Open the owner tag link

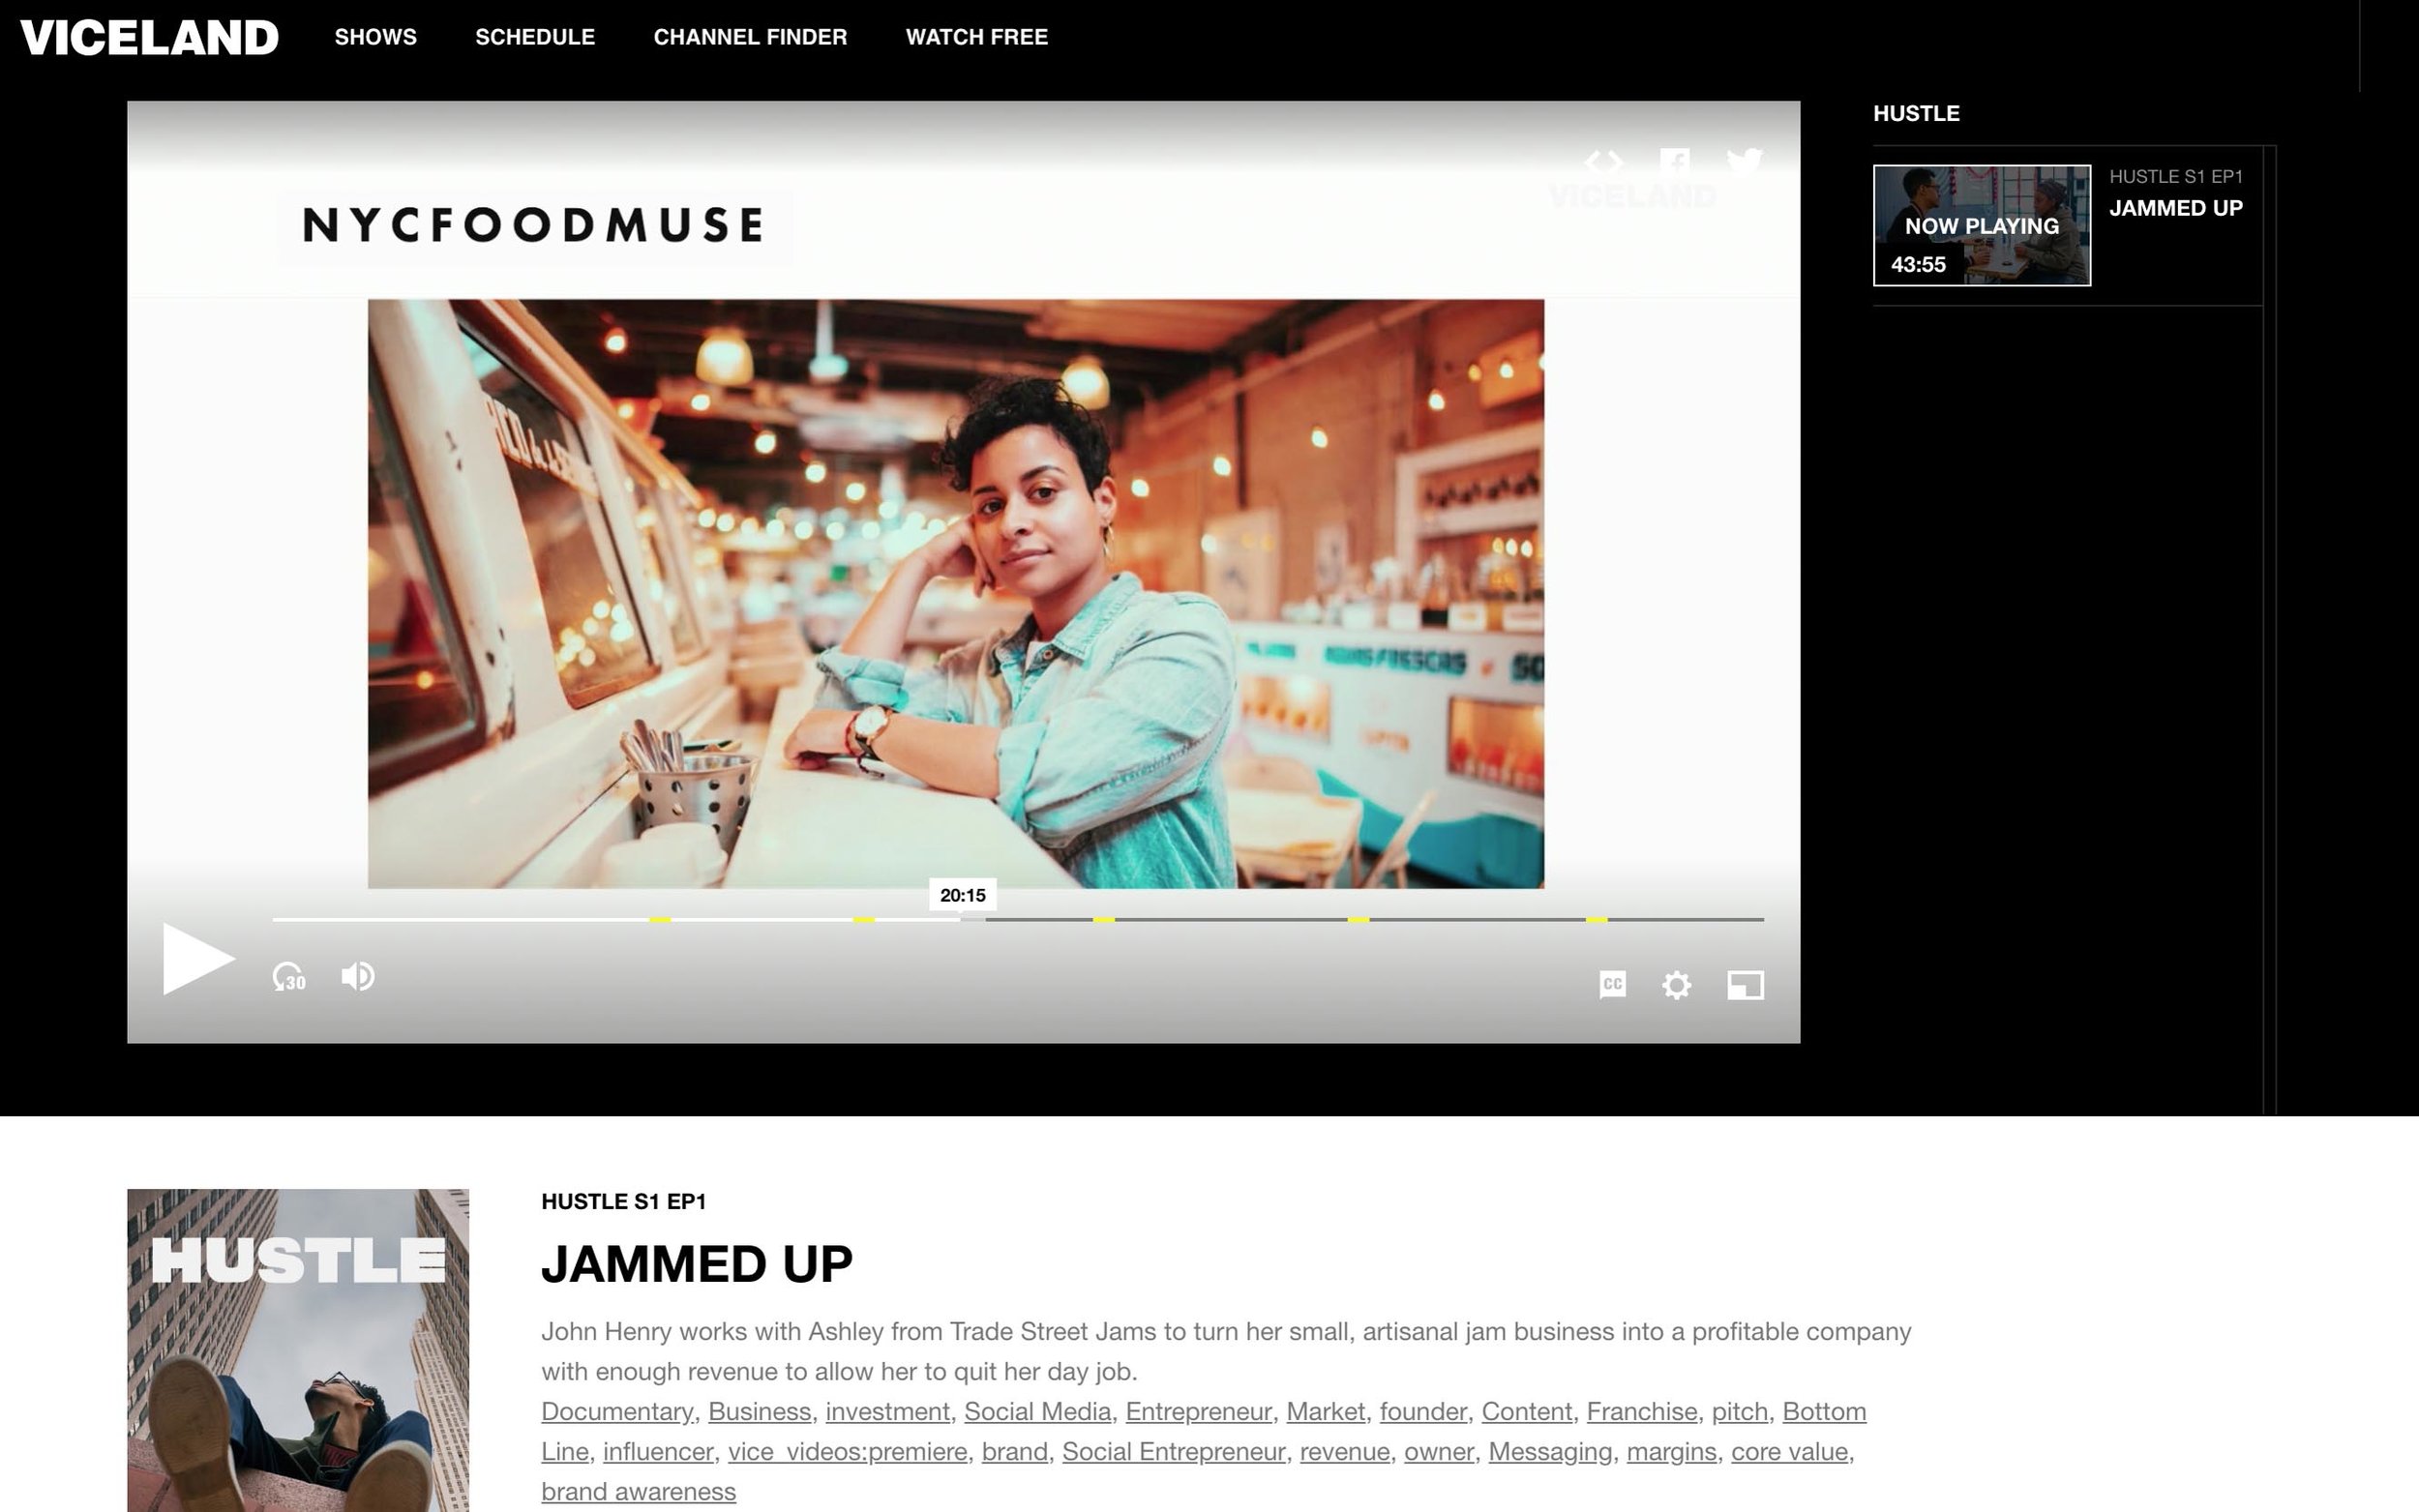tap(1439, 1451)
